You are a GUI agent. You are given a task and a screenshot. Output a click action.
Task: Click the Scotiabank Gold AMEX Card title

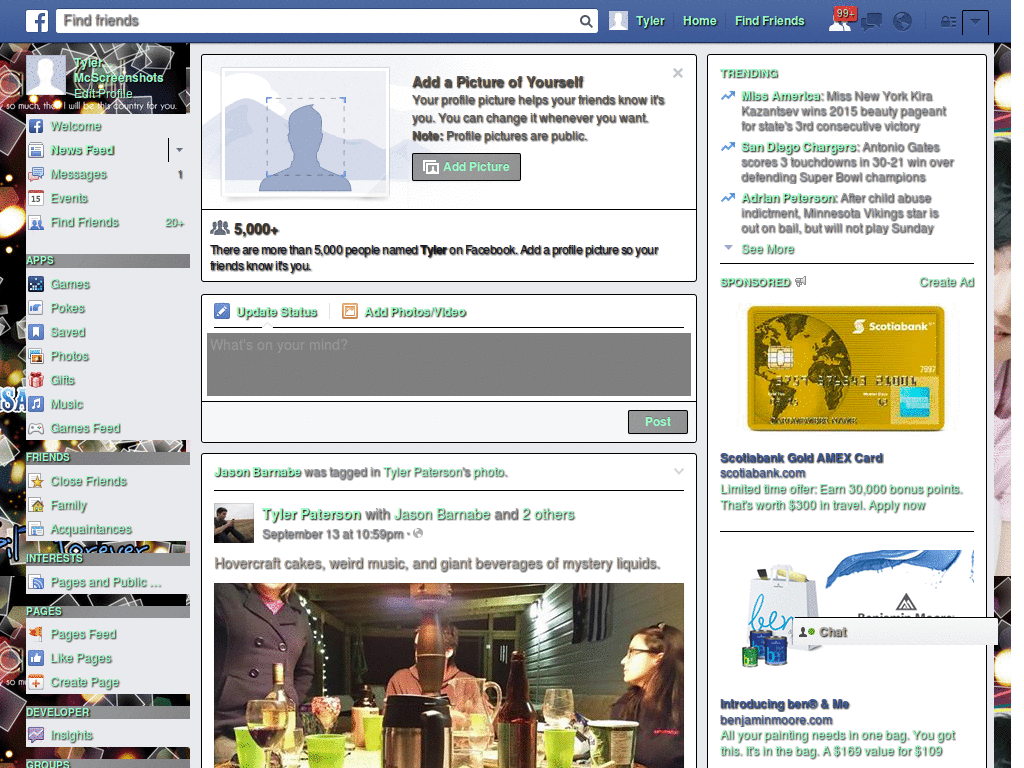pyautogui.click(x=801, y=458)
